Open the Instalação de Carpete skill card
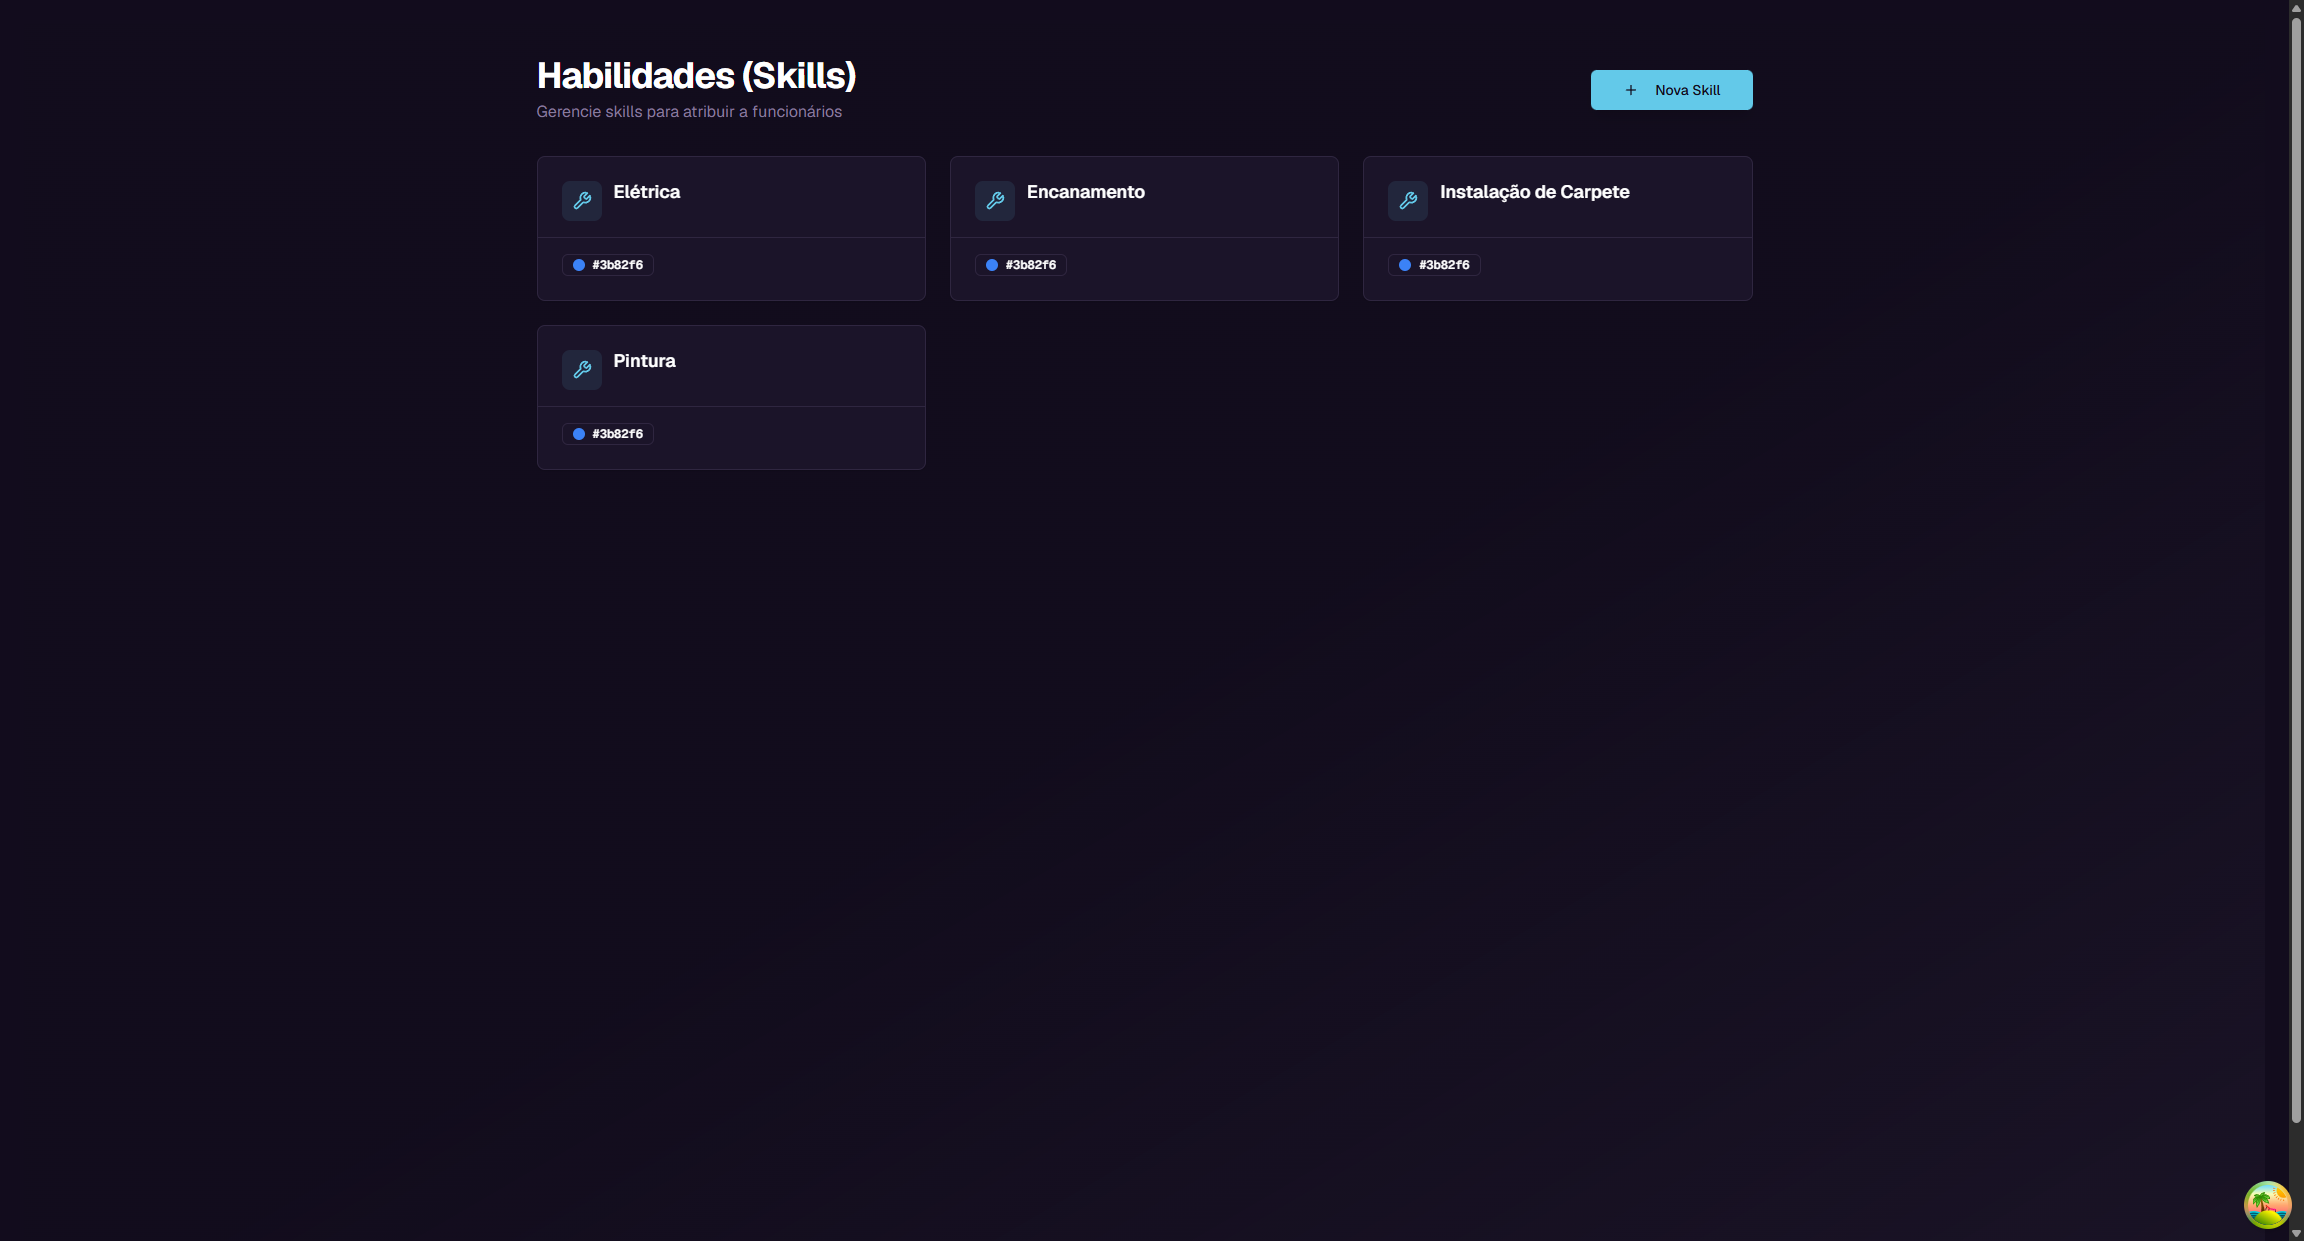This screenshot has width=2304, height=1241. [1556, 228]
